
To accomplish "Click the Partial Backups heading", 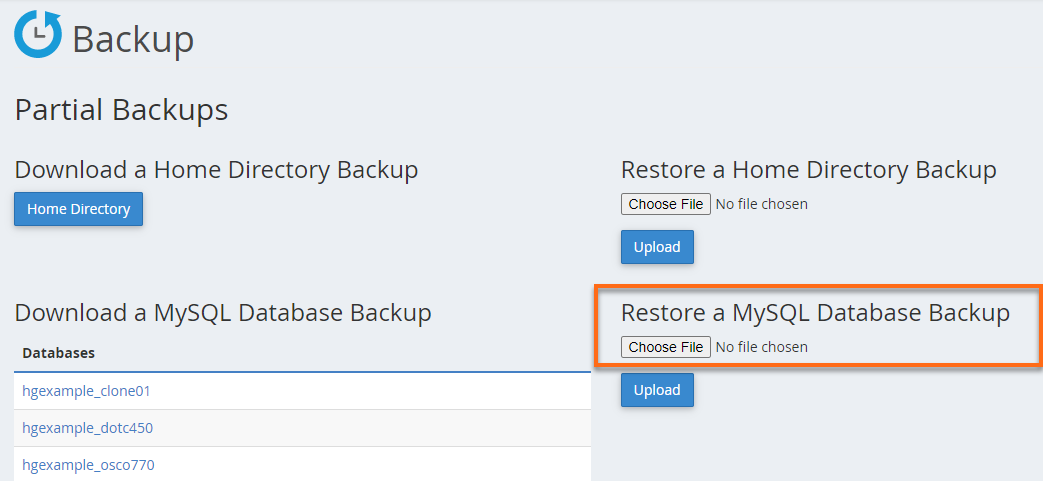I will click(x=121, y=110).
